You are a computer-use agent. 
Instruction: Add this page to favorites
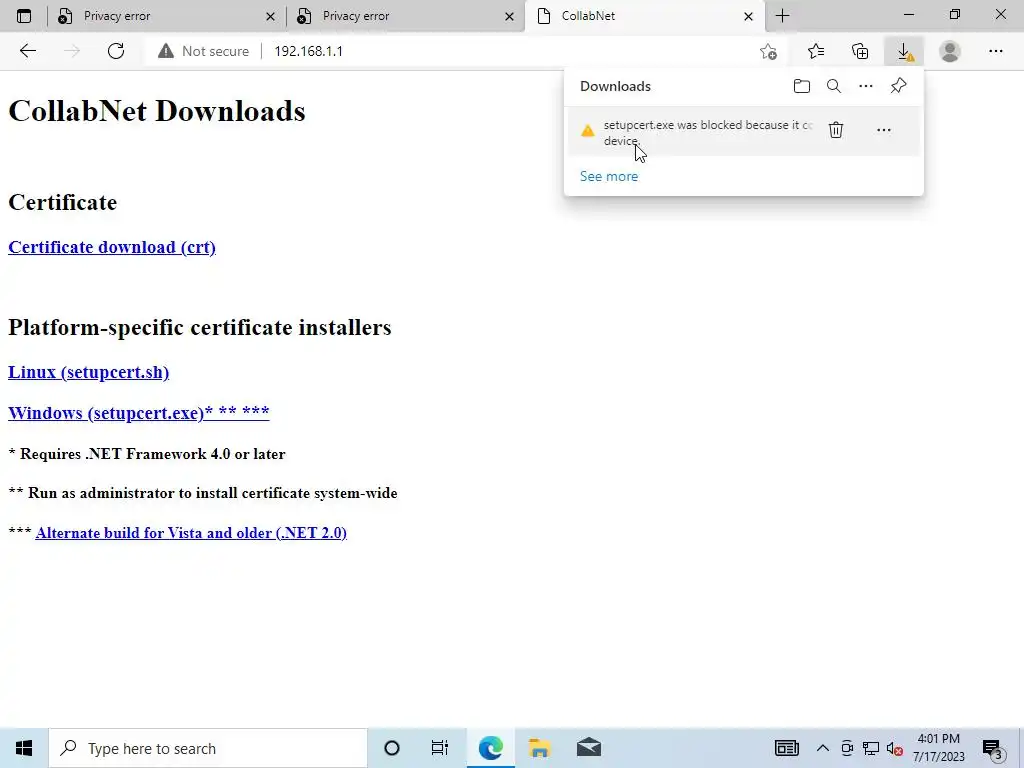769,51
